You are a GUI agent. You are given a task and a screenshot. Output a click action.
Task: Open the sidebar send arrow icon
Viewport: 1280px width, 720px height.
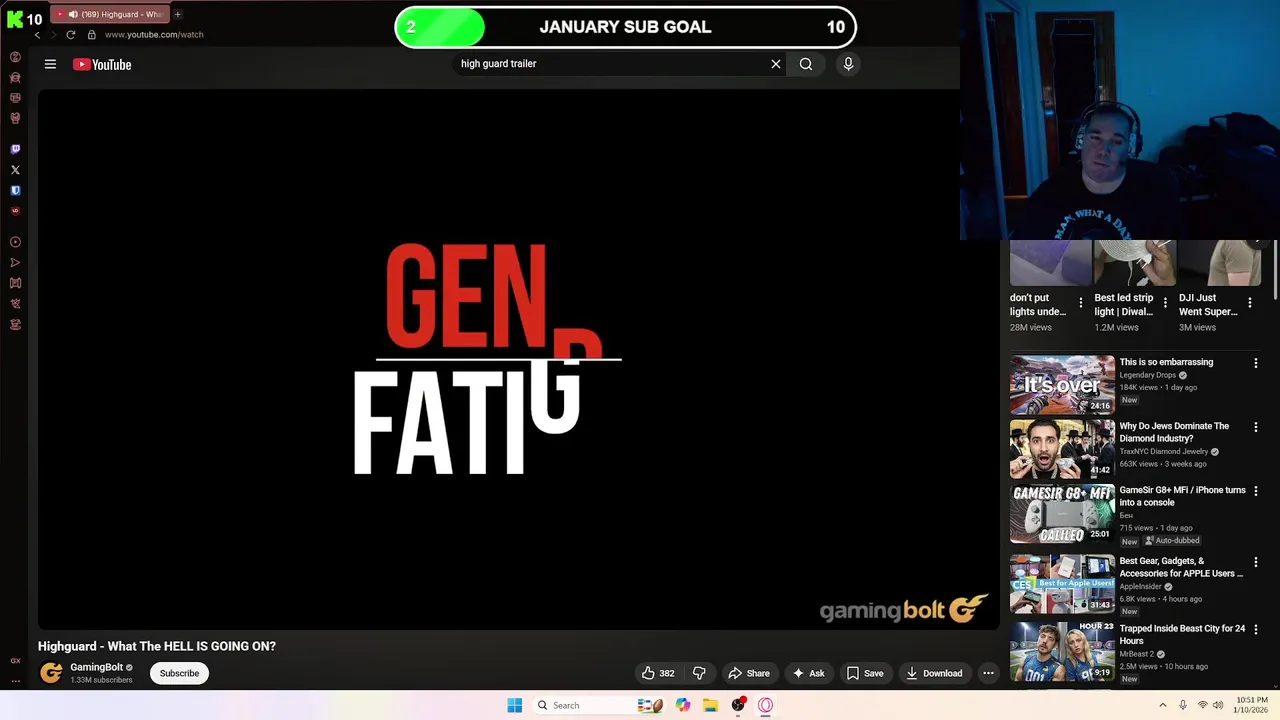[x=15, y=263]
